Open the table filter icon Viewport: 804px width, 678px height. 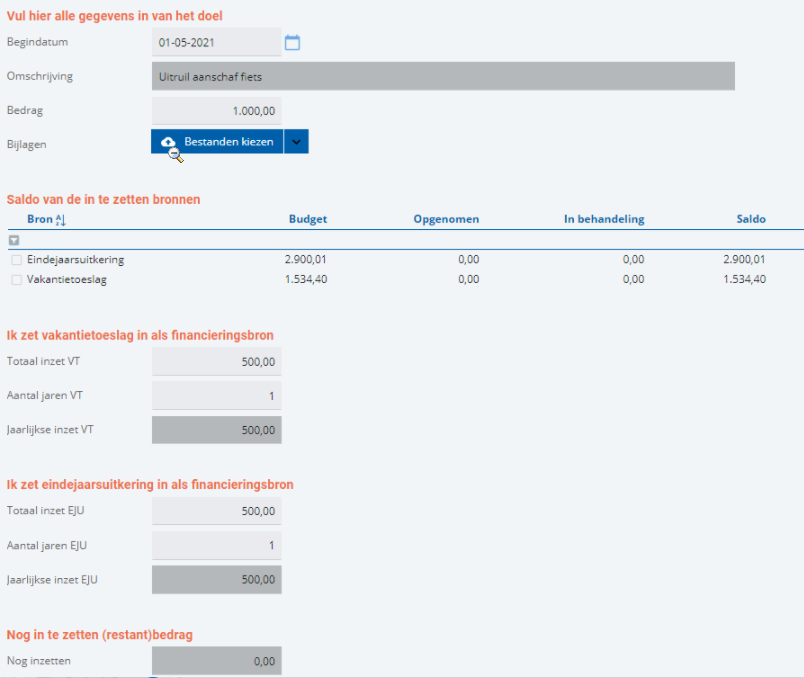tap(14, 240)
